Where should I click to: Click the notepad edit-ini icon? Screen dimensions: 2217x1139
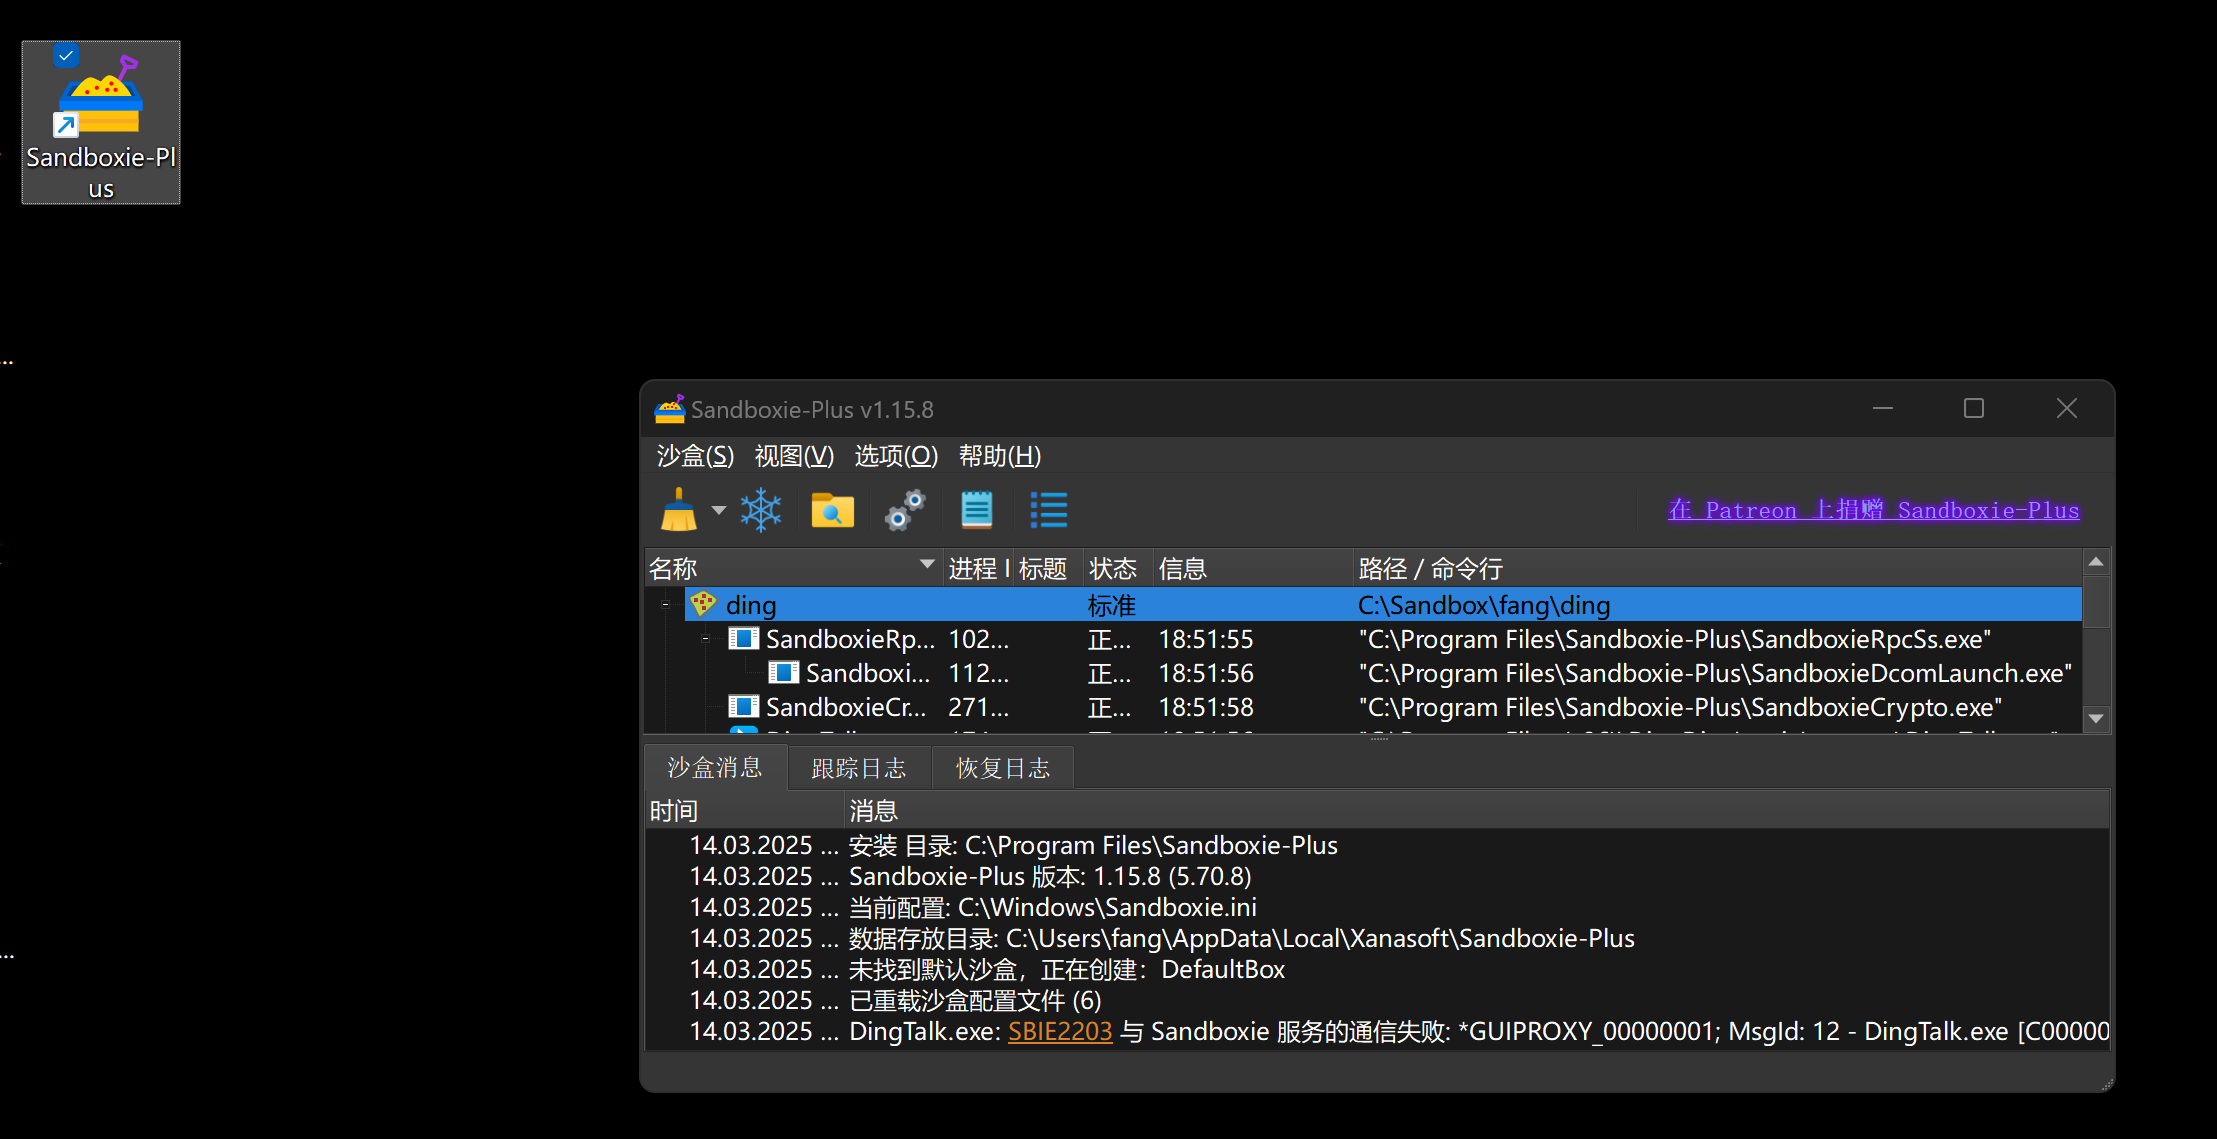[x=976, y=510]
